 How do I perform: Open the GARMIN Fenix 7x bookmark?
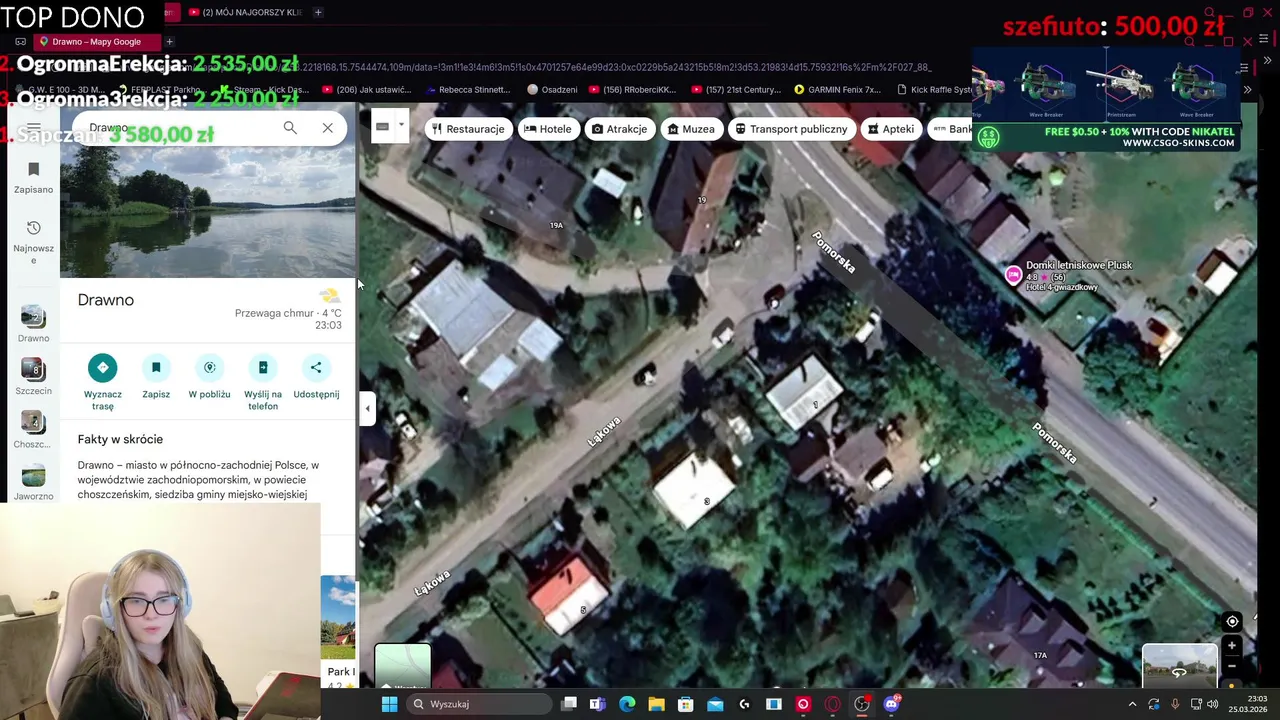838,89
